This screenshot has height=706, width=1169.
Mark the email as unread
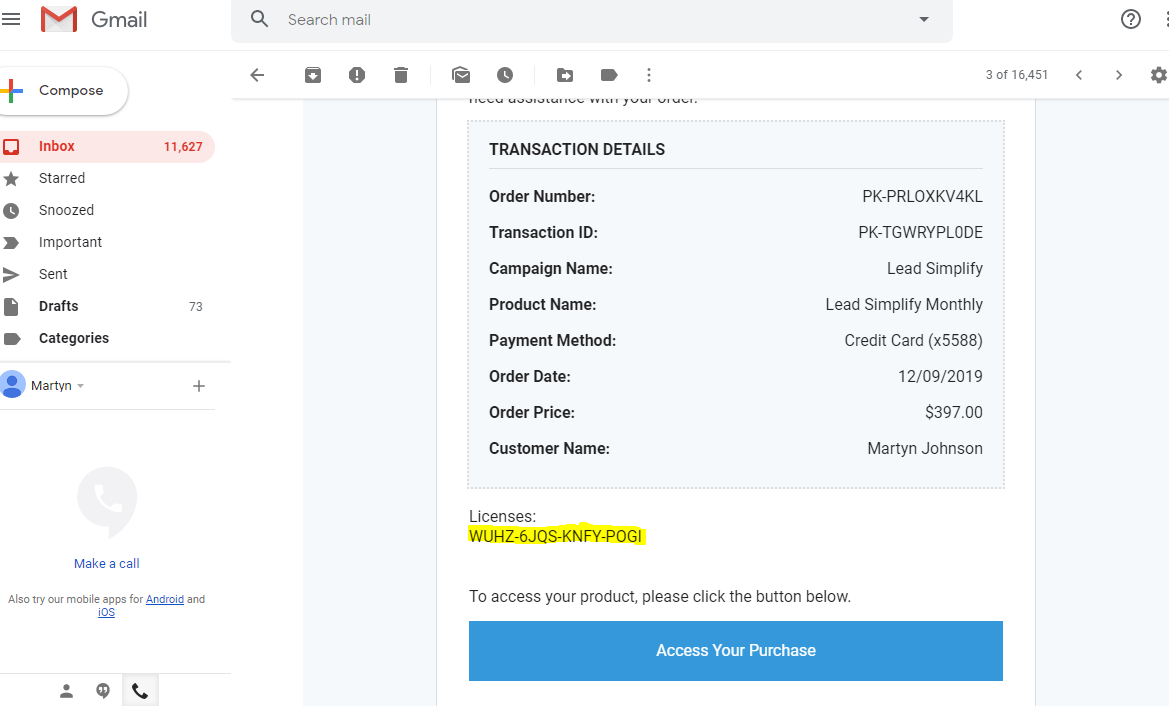click(x=461, y=75)
